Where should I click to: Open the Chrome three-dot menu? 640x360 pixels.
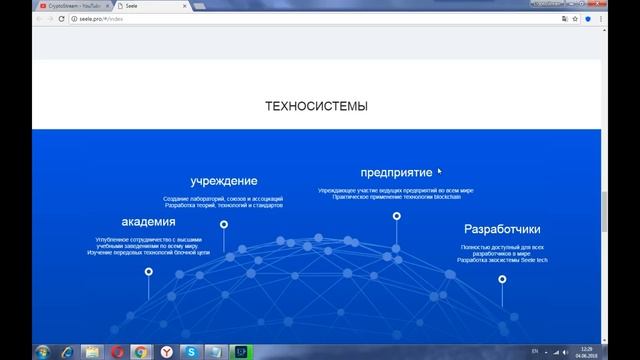tap(601, 19)
